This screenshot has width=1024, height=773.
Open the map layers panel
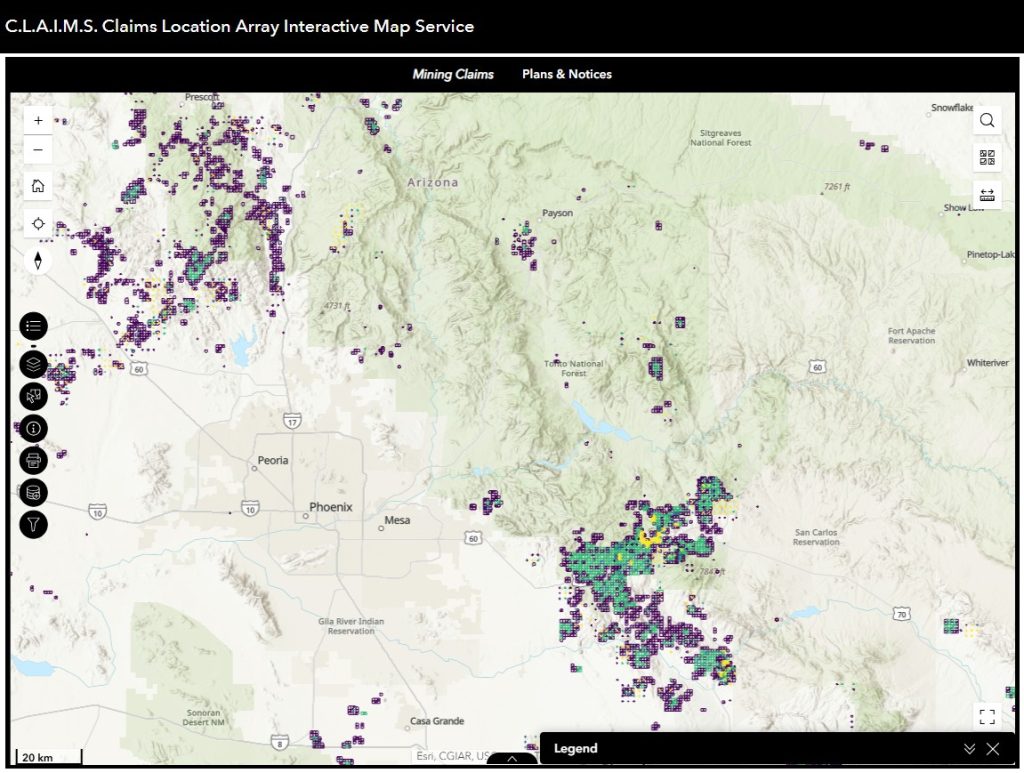coord(34,363)
